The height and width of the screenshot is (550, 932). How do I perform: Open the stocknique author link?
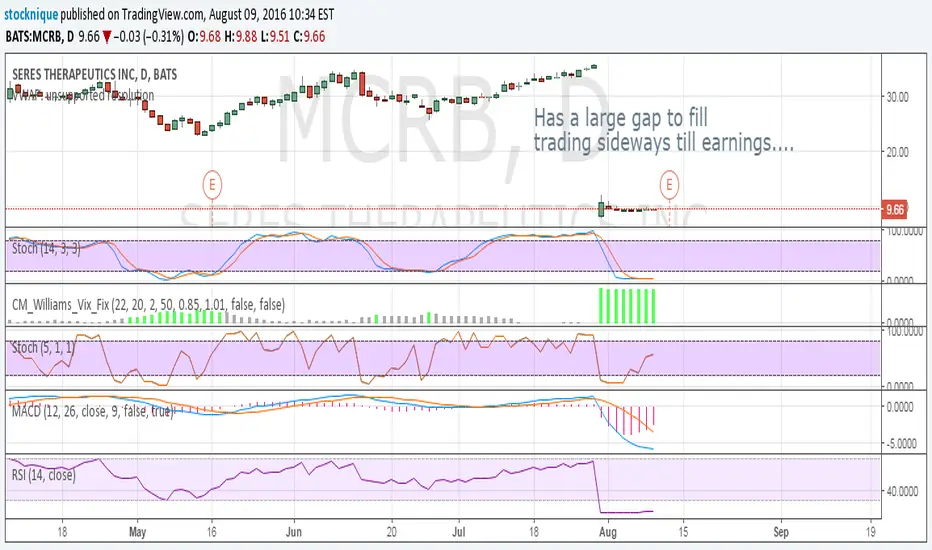[x=31, y=14]
